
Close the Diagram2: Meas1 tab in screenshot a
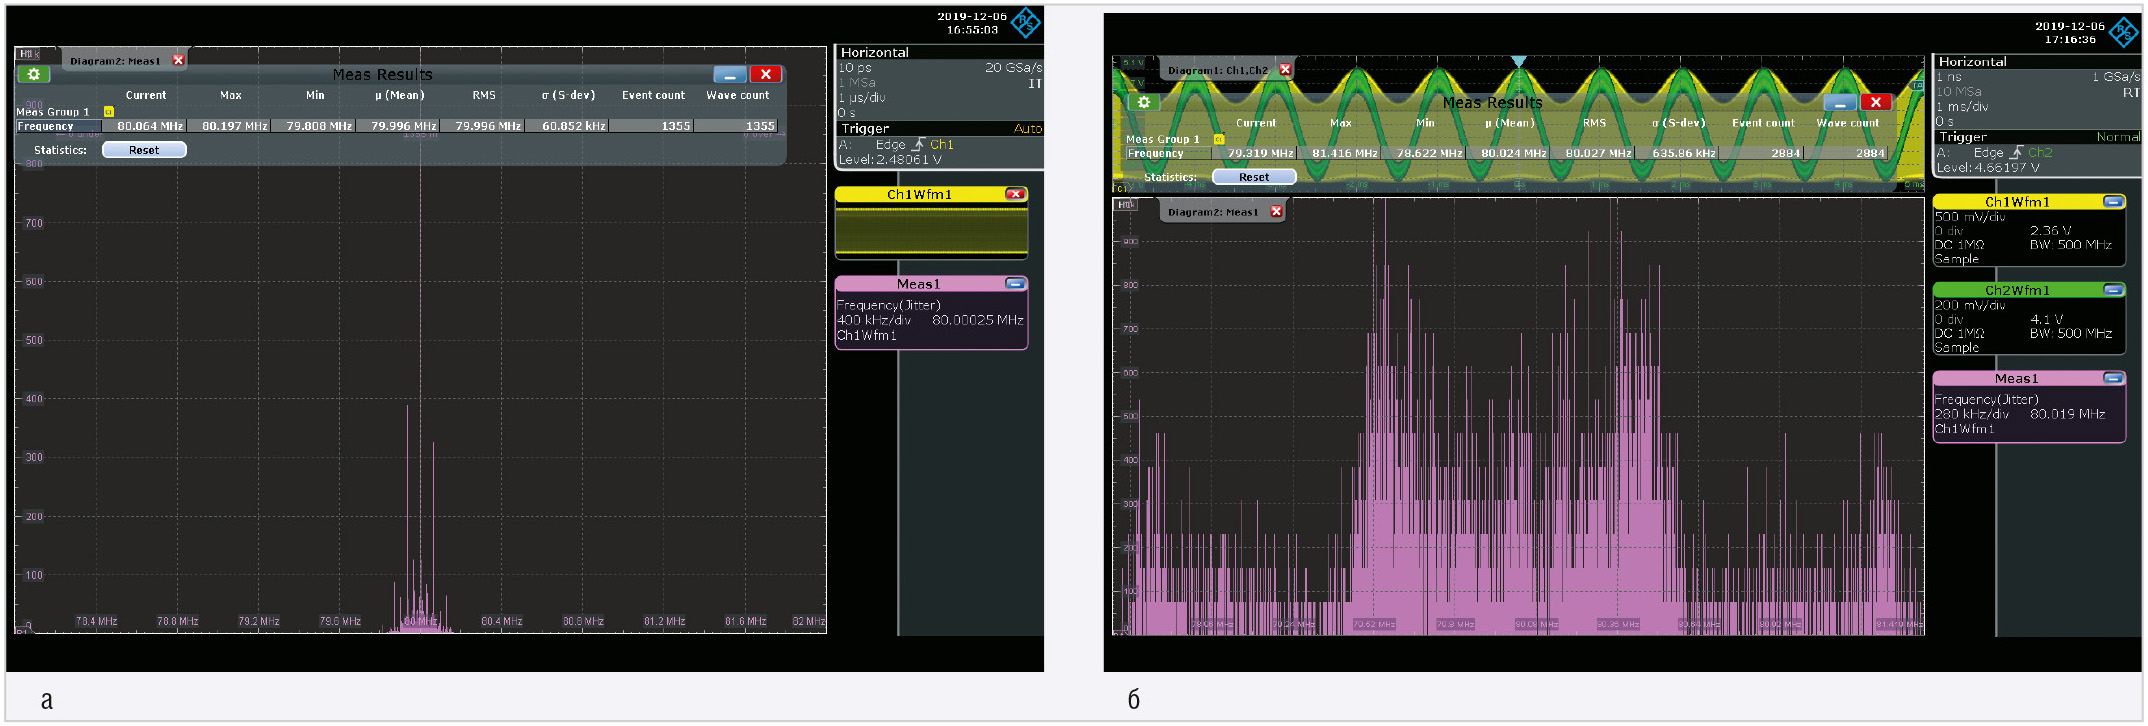[178, 60]
